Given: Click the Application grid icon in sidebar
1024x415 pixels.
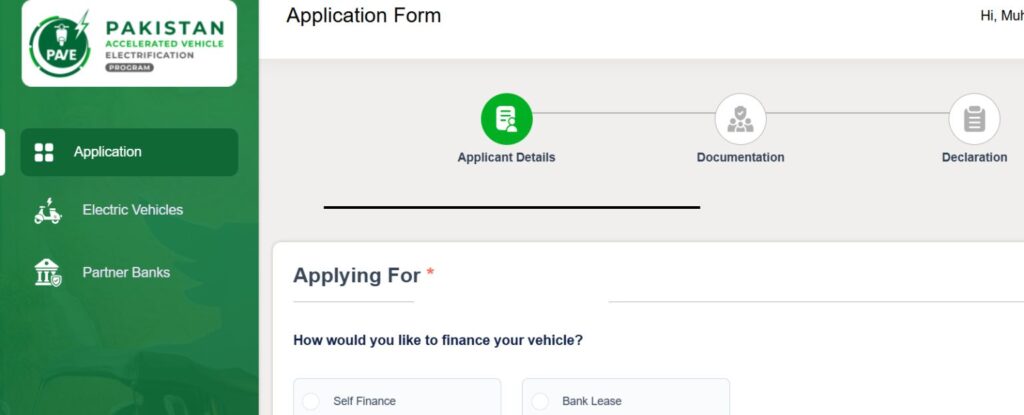Looking at the screenshot, I should pyautogui.click(x=44, y=152).
